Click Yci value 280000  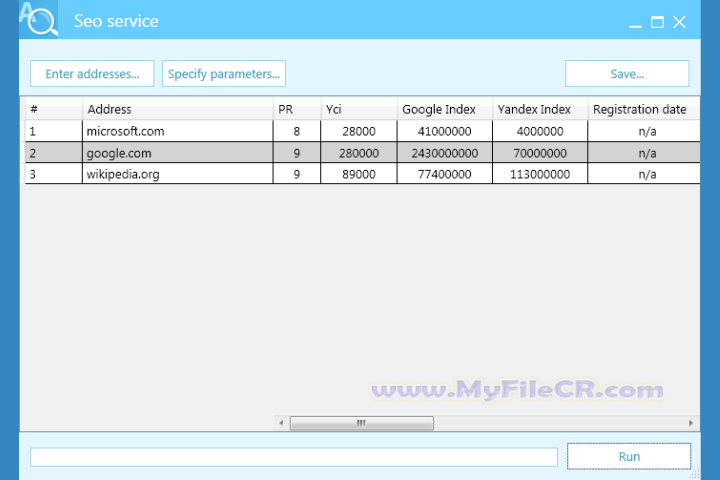point(359,152)
